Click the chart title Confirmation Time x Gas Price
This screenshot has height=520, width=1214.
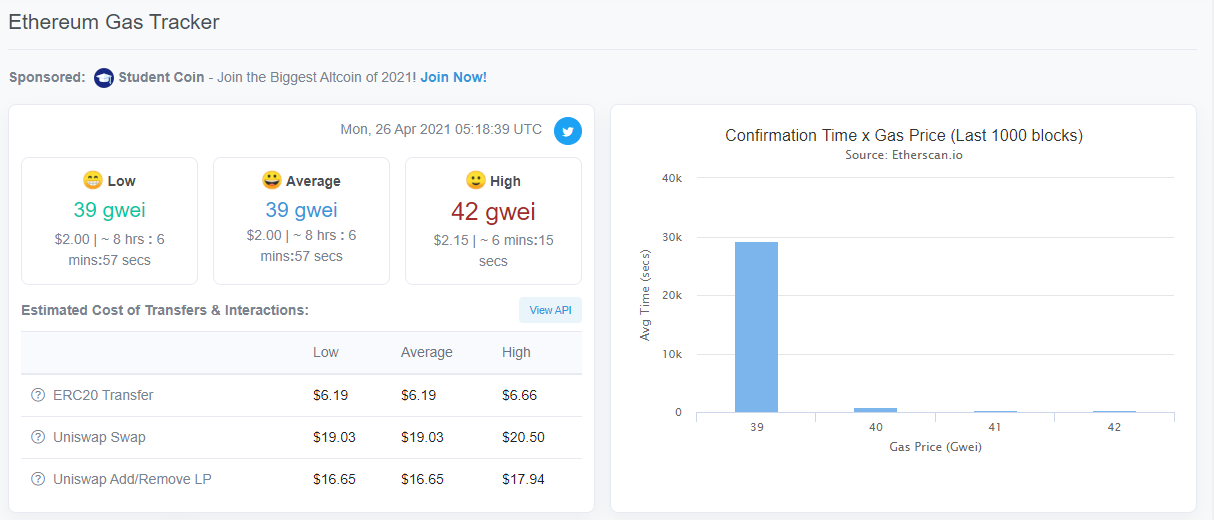tap(904, 135)
